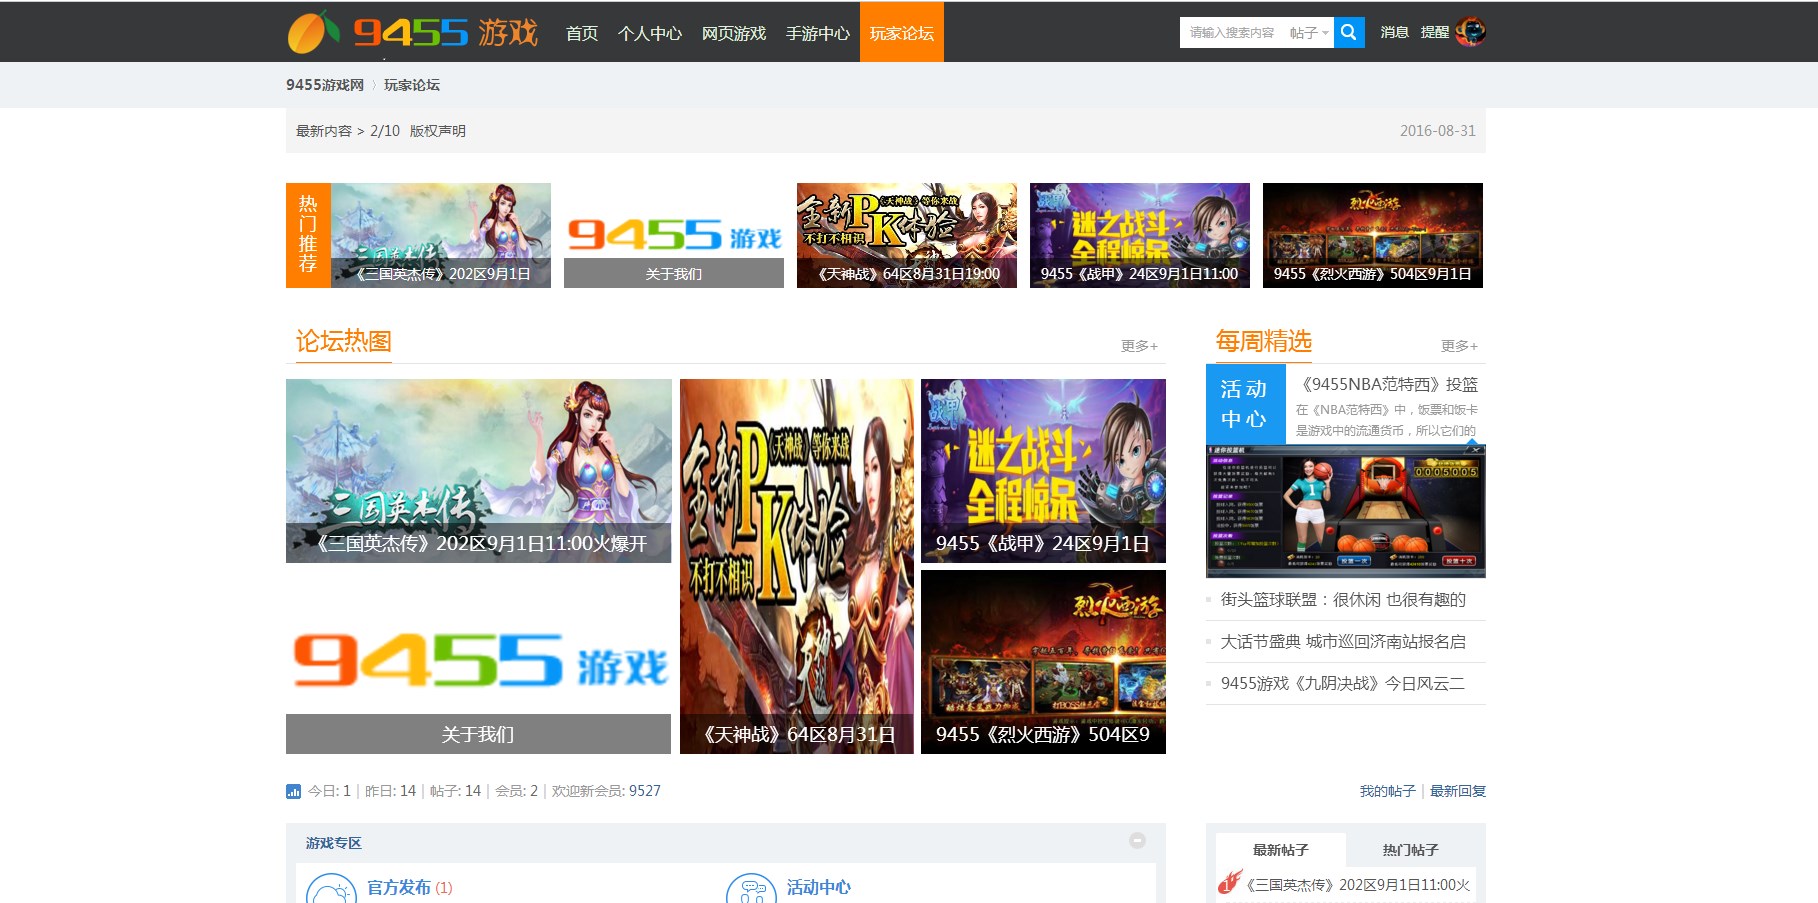Screen dimensions: 1818x903
Task: Click 9455游戏网 breadcrumb link
Action: point(325,85)
